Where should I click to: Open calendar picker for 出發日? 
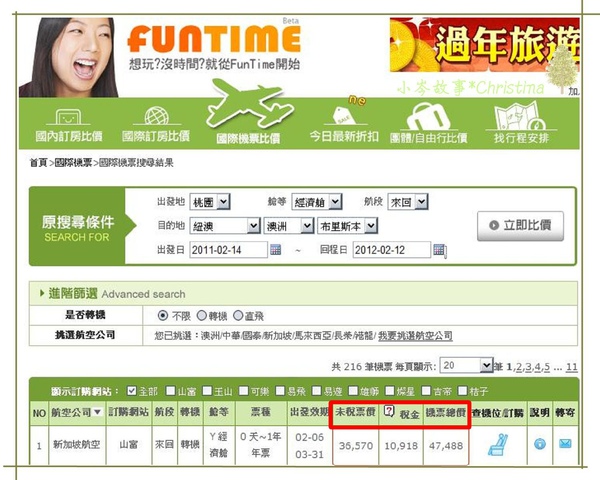pos(276,250)
